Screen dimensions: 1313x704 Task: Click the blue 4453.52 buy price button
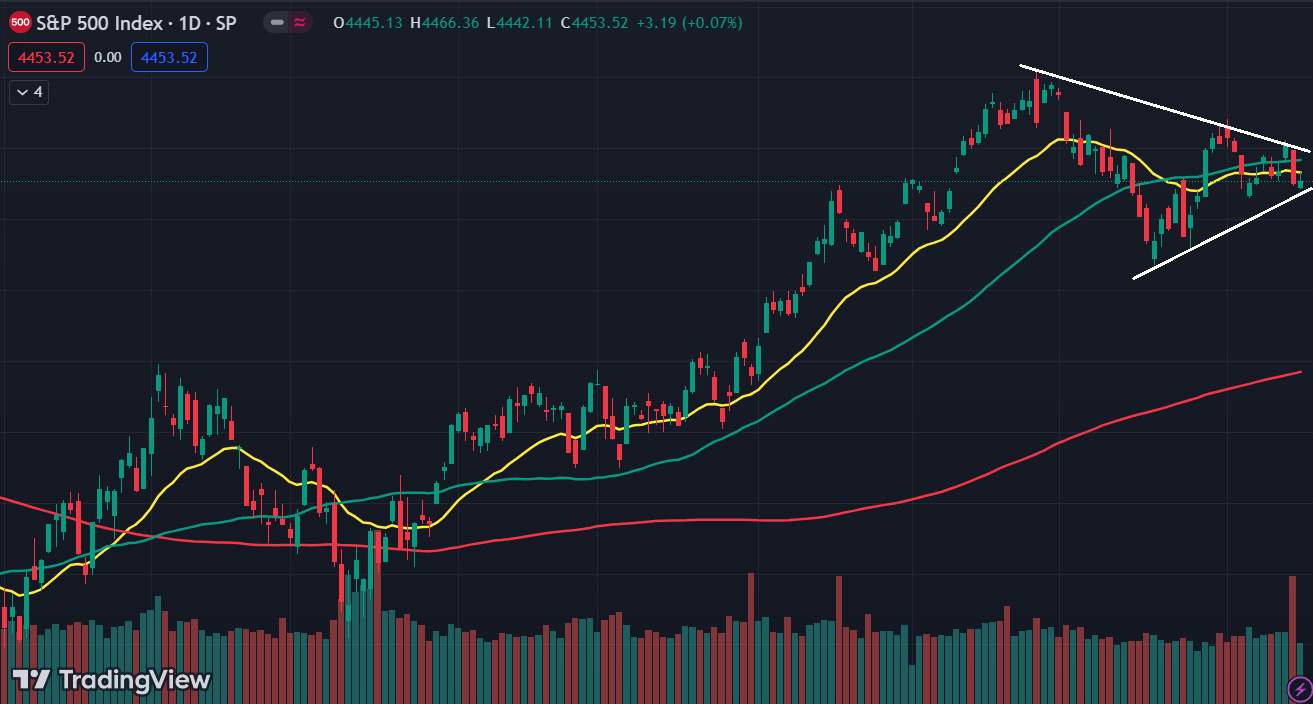tap(169, 57)
